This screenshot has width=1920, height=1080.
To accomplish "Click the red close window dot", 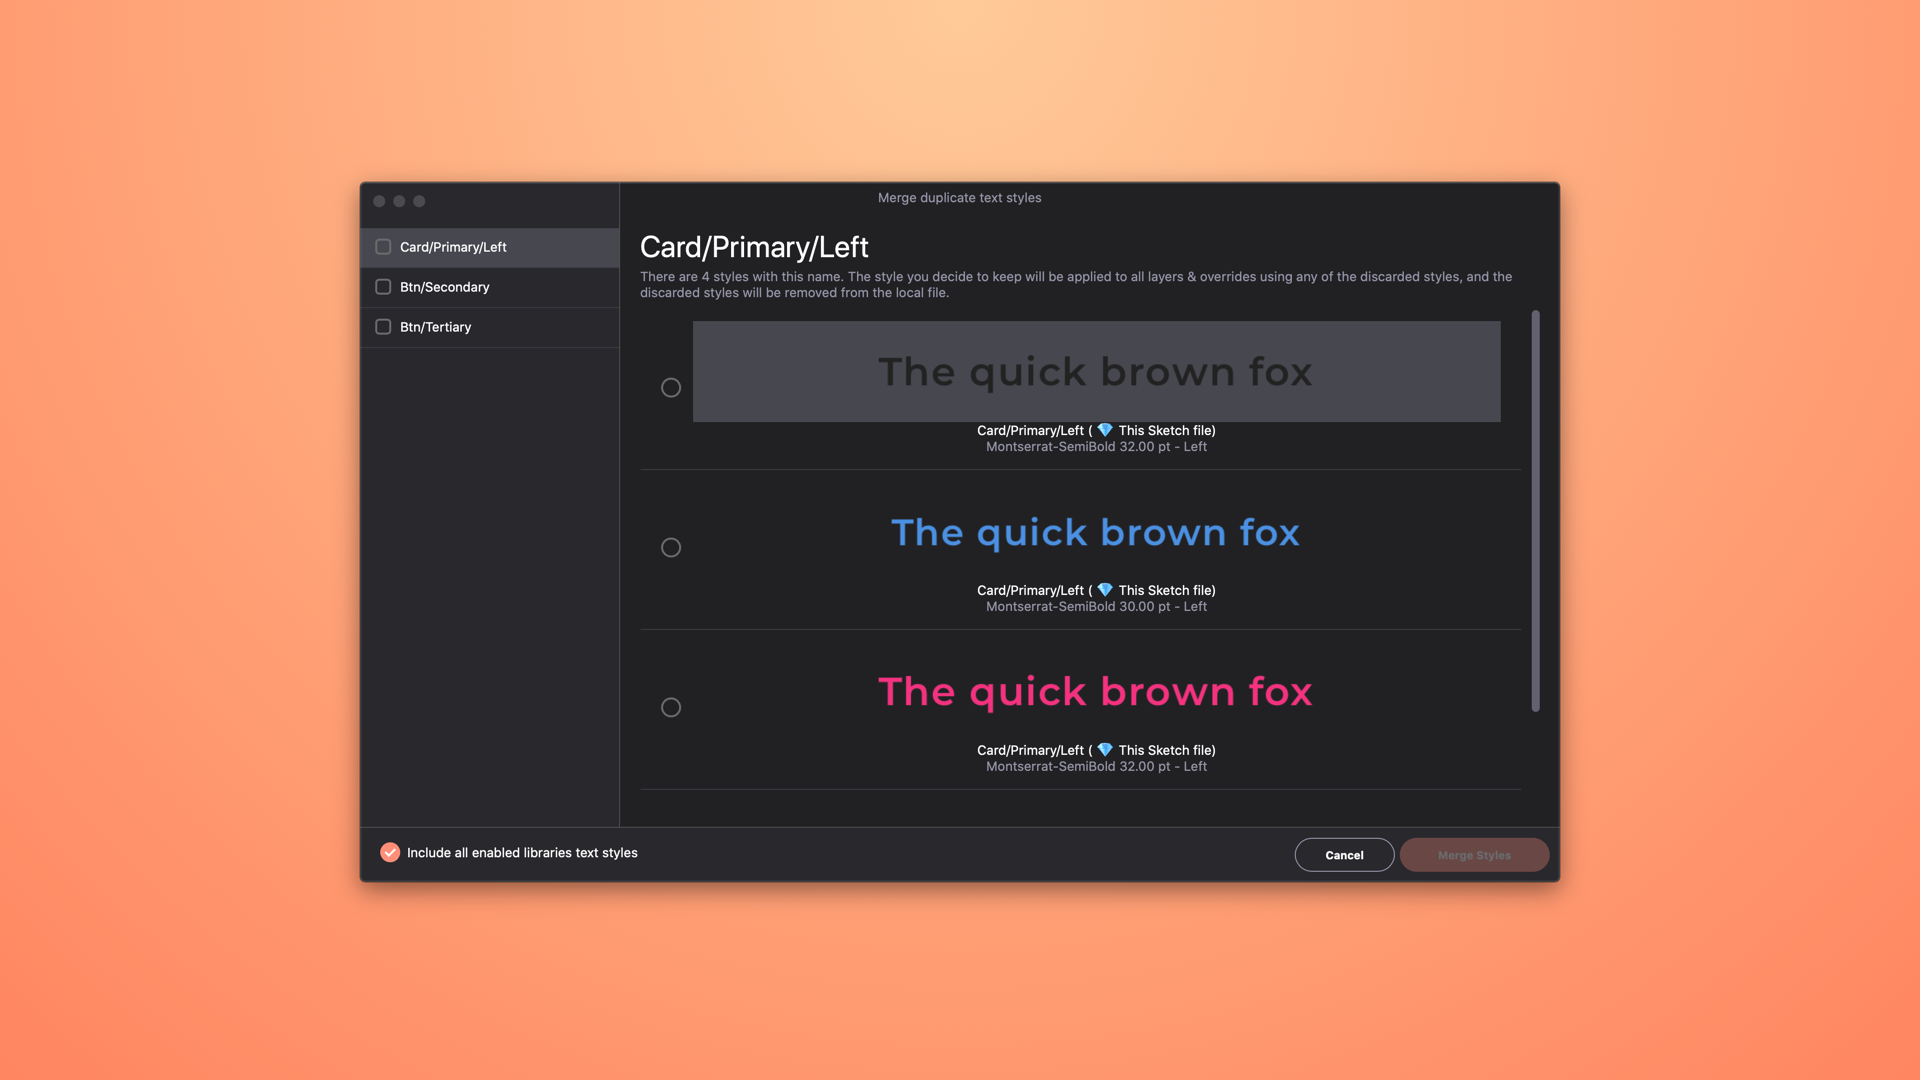I will click(379, 201).
